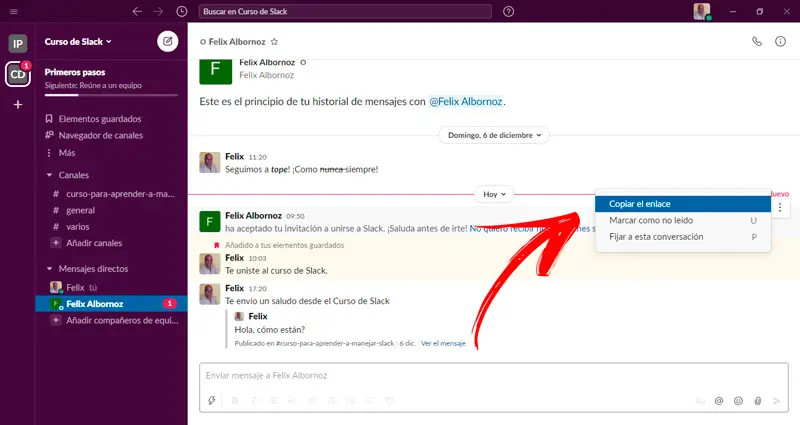Open user profile avatar in title bar

(x=702, y=11)
